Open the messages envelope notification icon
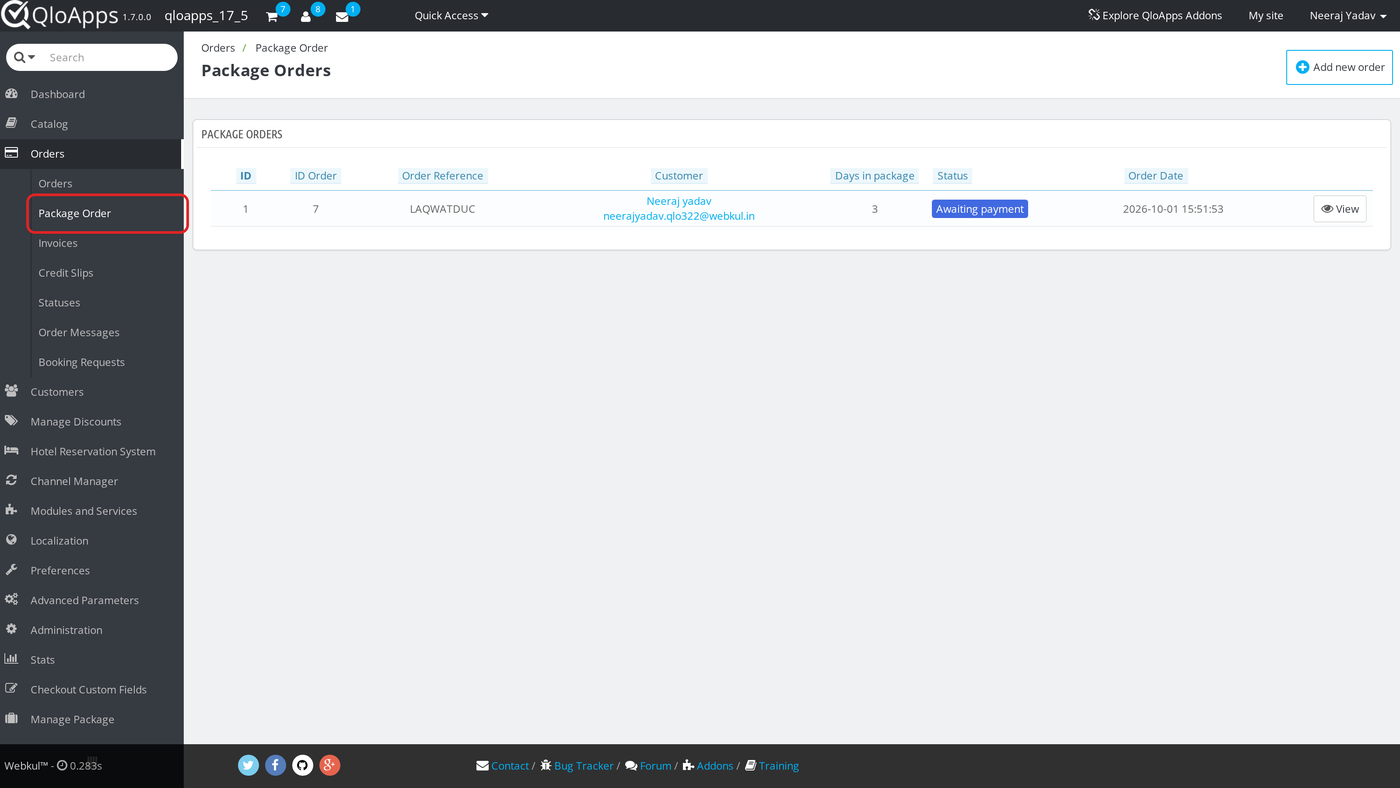 pyautogui.click(x=342, y=16)
